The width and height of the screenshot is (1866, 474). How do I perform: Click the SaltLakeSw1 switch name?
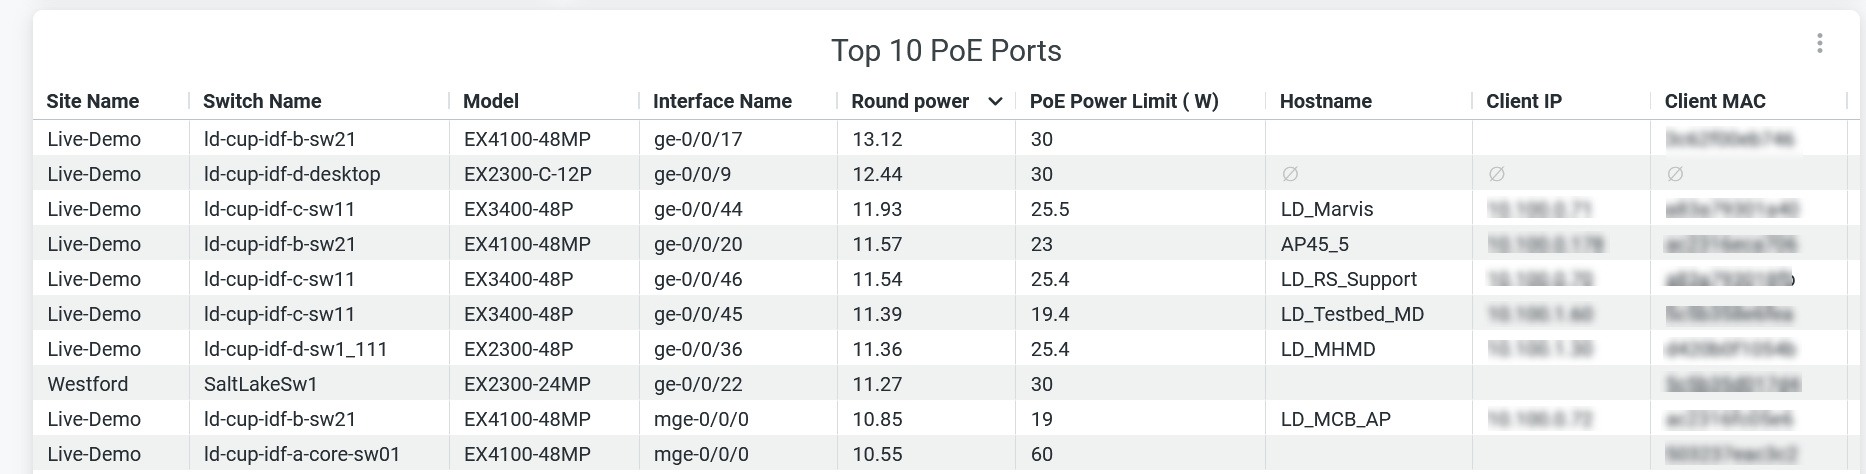[x=260, y=384]
